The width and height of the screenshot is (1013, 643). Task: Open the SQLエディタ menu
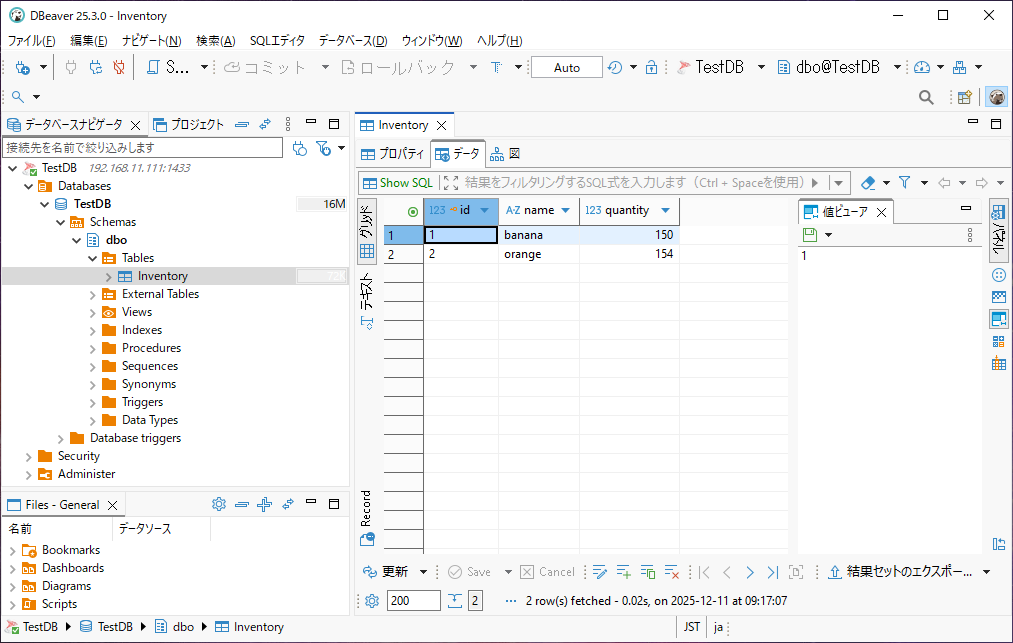(277, 41)
